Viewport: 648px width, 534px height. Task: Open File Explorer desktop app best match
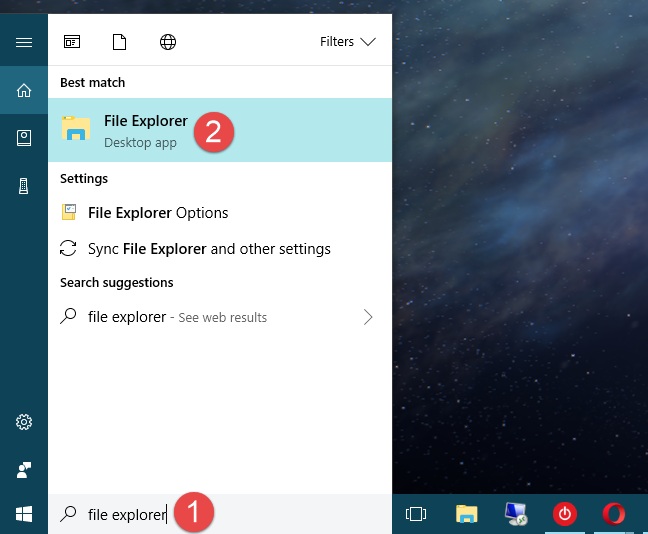tap(145, 130)
